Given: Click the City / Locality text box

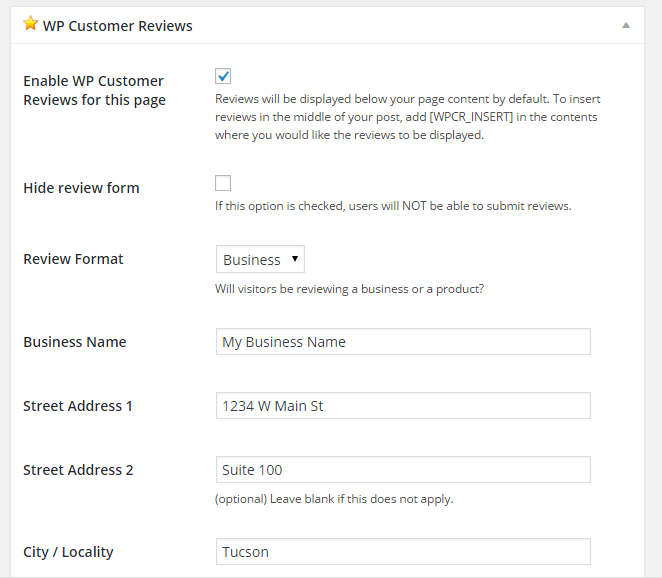Looking at the screenshot, I should coord(403,552).
